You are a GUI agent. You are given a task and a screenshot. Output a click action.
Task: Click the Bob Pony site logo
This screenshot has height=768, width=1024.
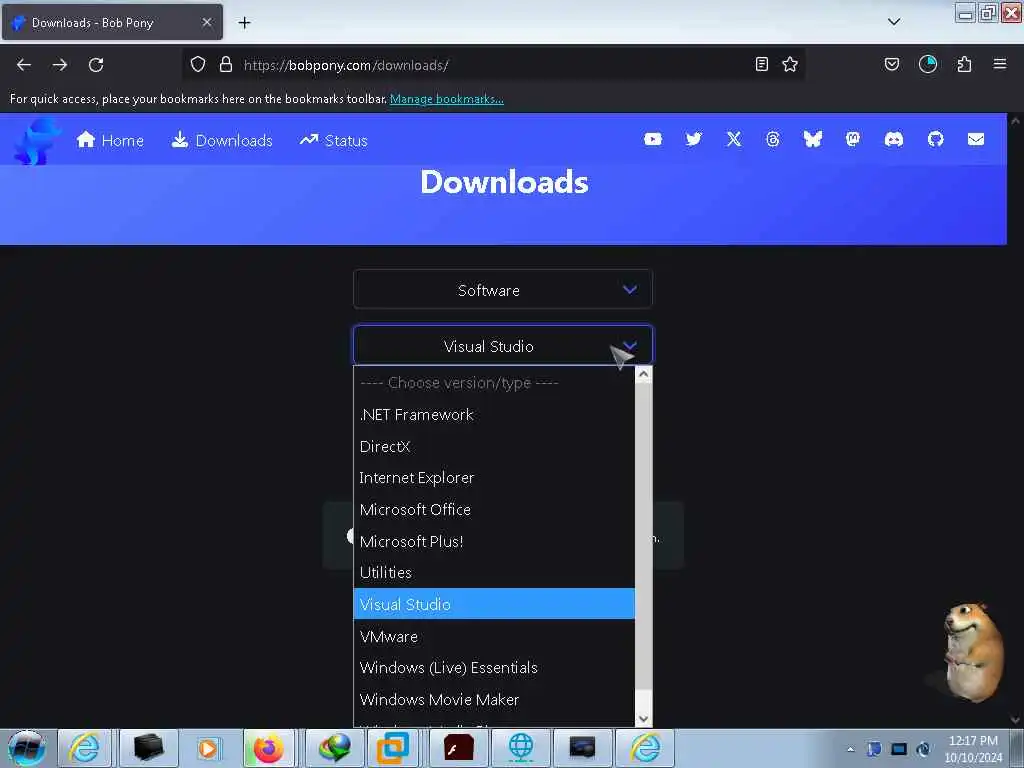[x=36, y=140]
